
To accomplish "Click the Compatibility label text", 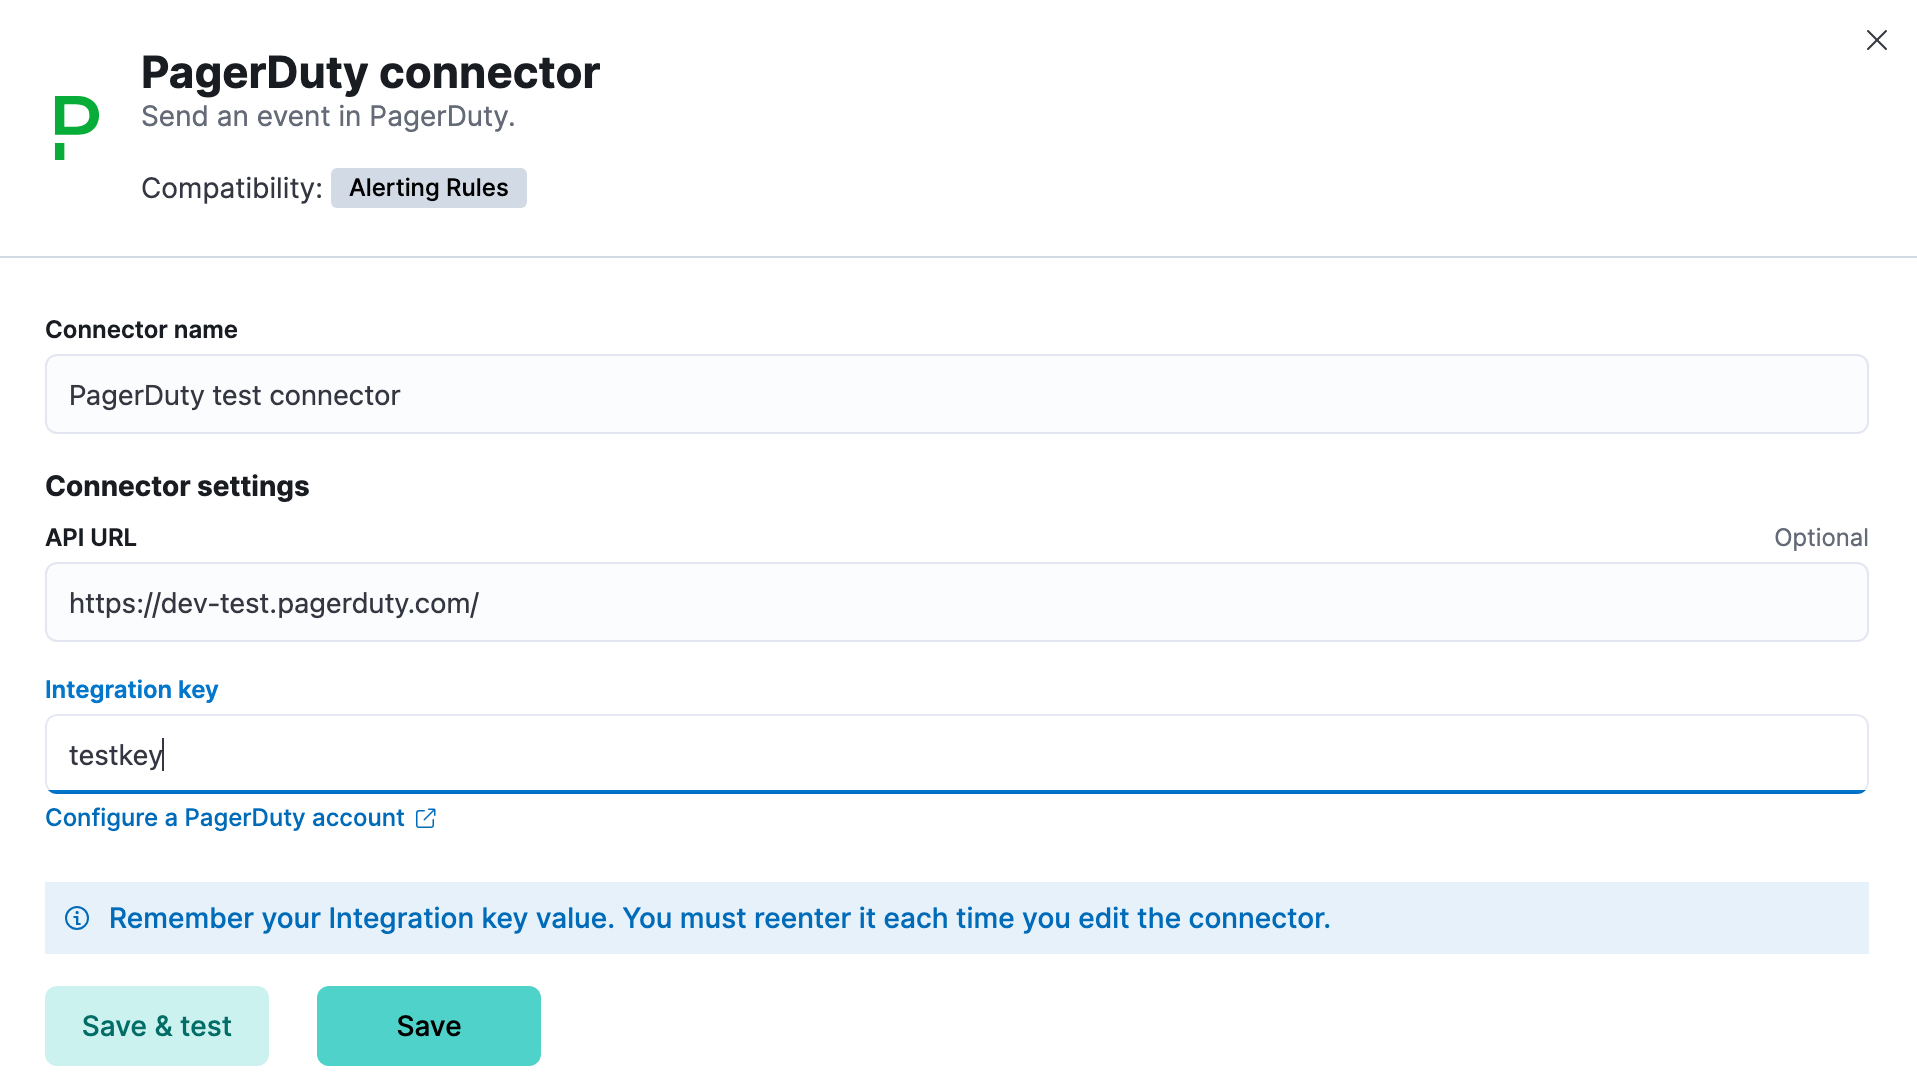I will (x=230, y=187).
